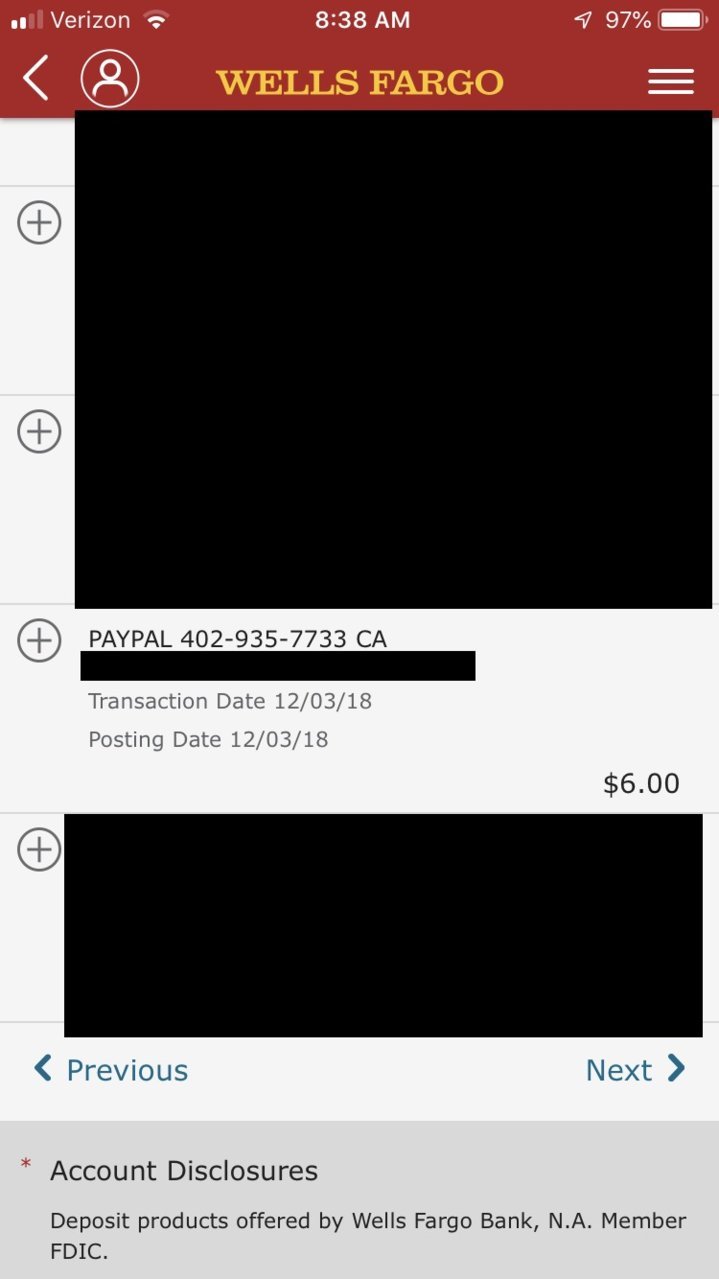Tap the battery icon in status bar
The height and width of the screenshot is (1279, 719).
[683, 20]
